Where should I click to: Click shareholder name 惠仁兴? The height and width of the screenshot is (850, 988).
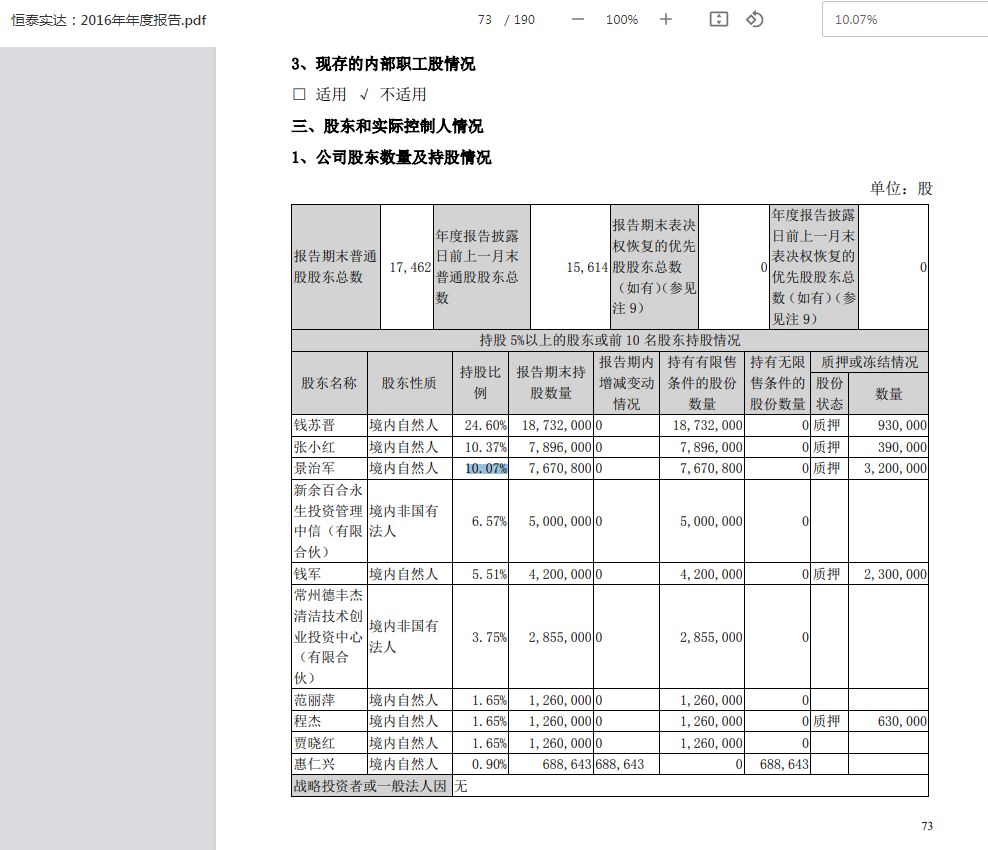314,764
